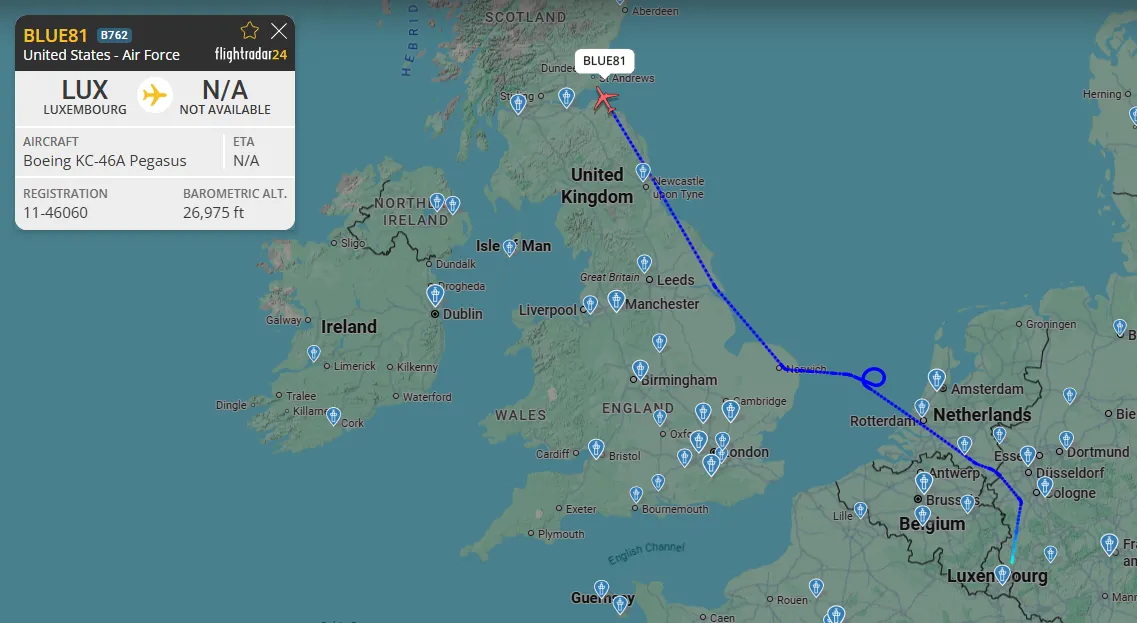Click the yellow airplane route icon in panel
1137x623 pixels.
[154, 95]
